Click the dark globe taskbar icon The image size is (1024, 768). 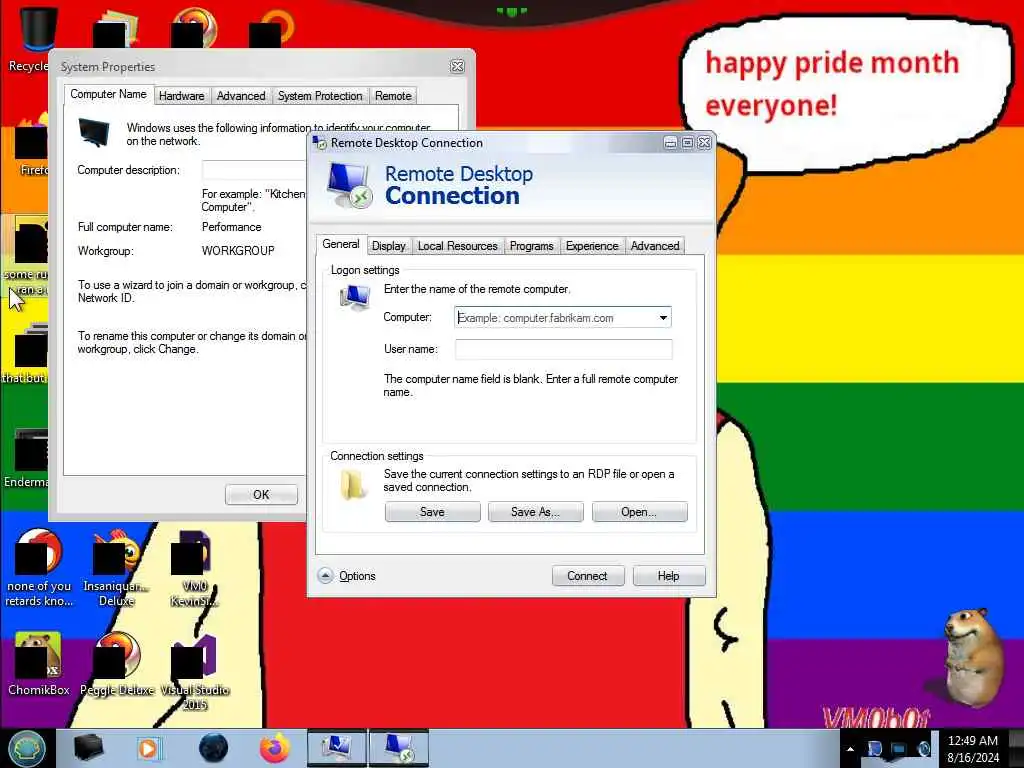213,748
